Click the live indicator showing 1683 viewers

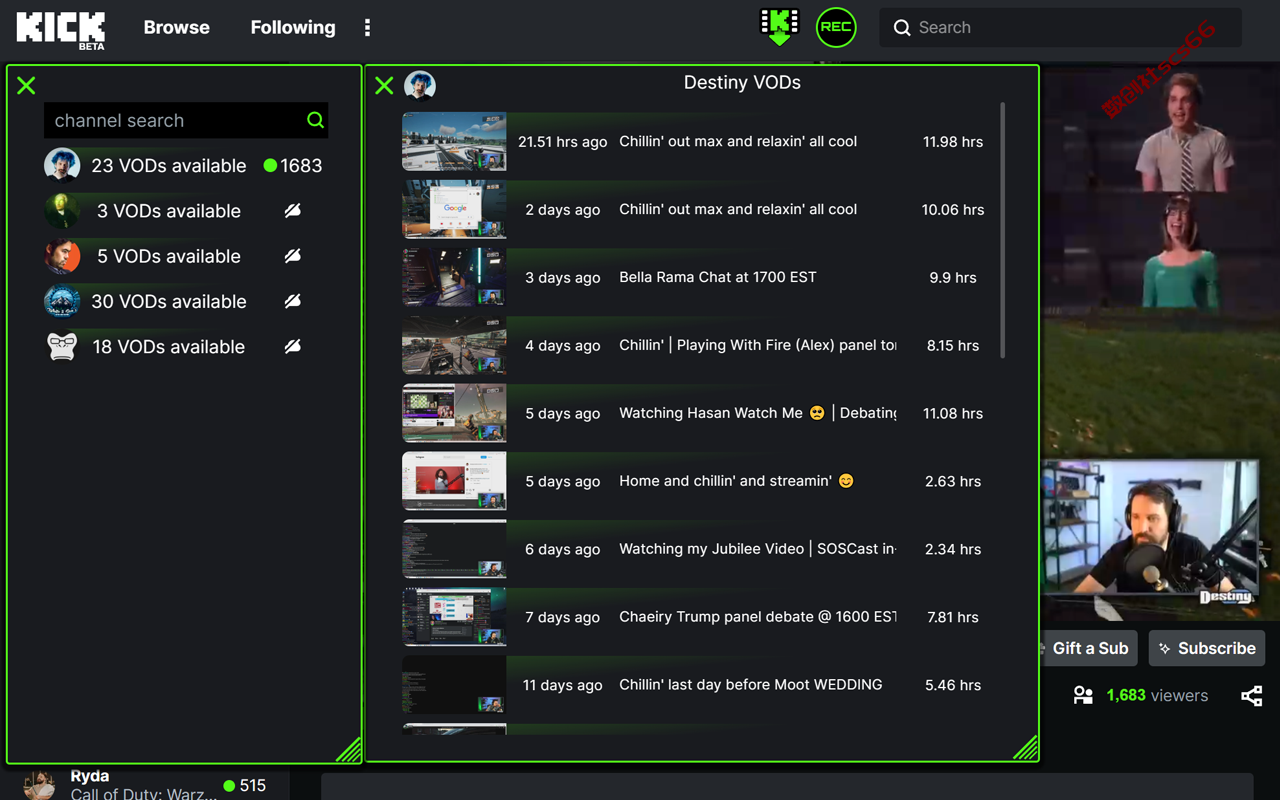pos(292,166)
